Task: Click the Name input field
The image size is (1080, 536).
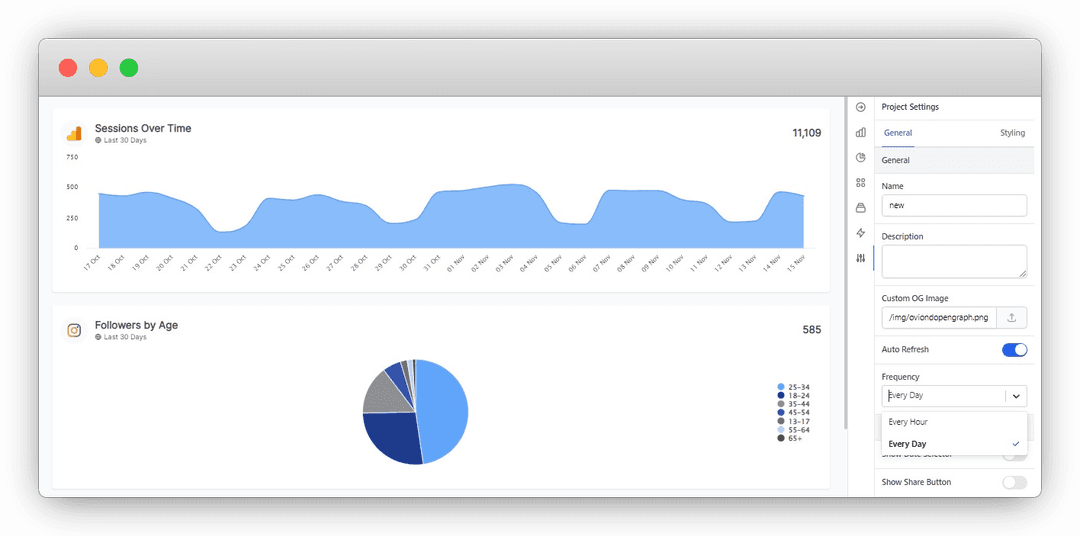Action: [x=954, y=205]
